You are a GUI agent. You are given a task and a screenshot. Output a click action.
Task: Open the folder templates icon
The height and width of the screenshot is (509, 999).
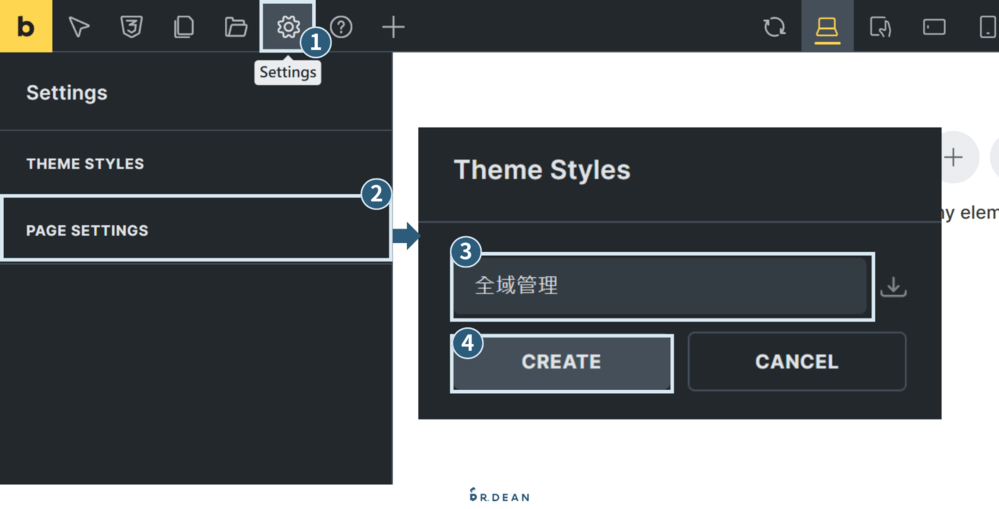pyautogui.click(x=236, y=27)
